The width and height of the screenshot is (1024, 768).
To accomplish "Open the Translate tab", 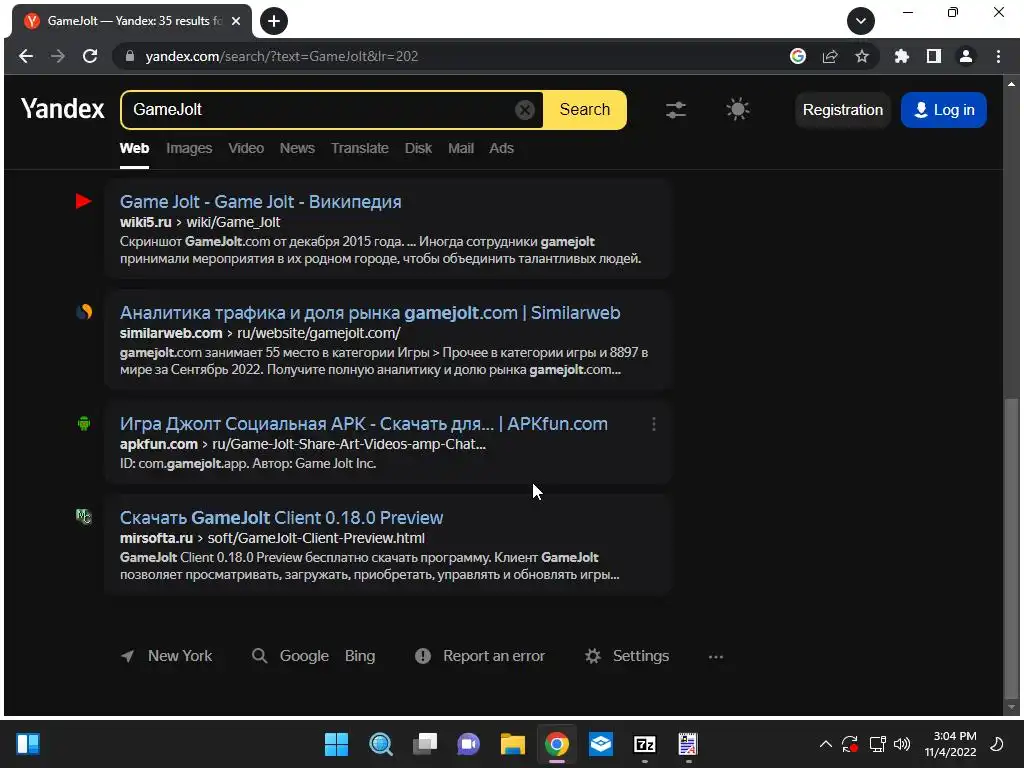I will click(360, 148).
